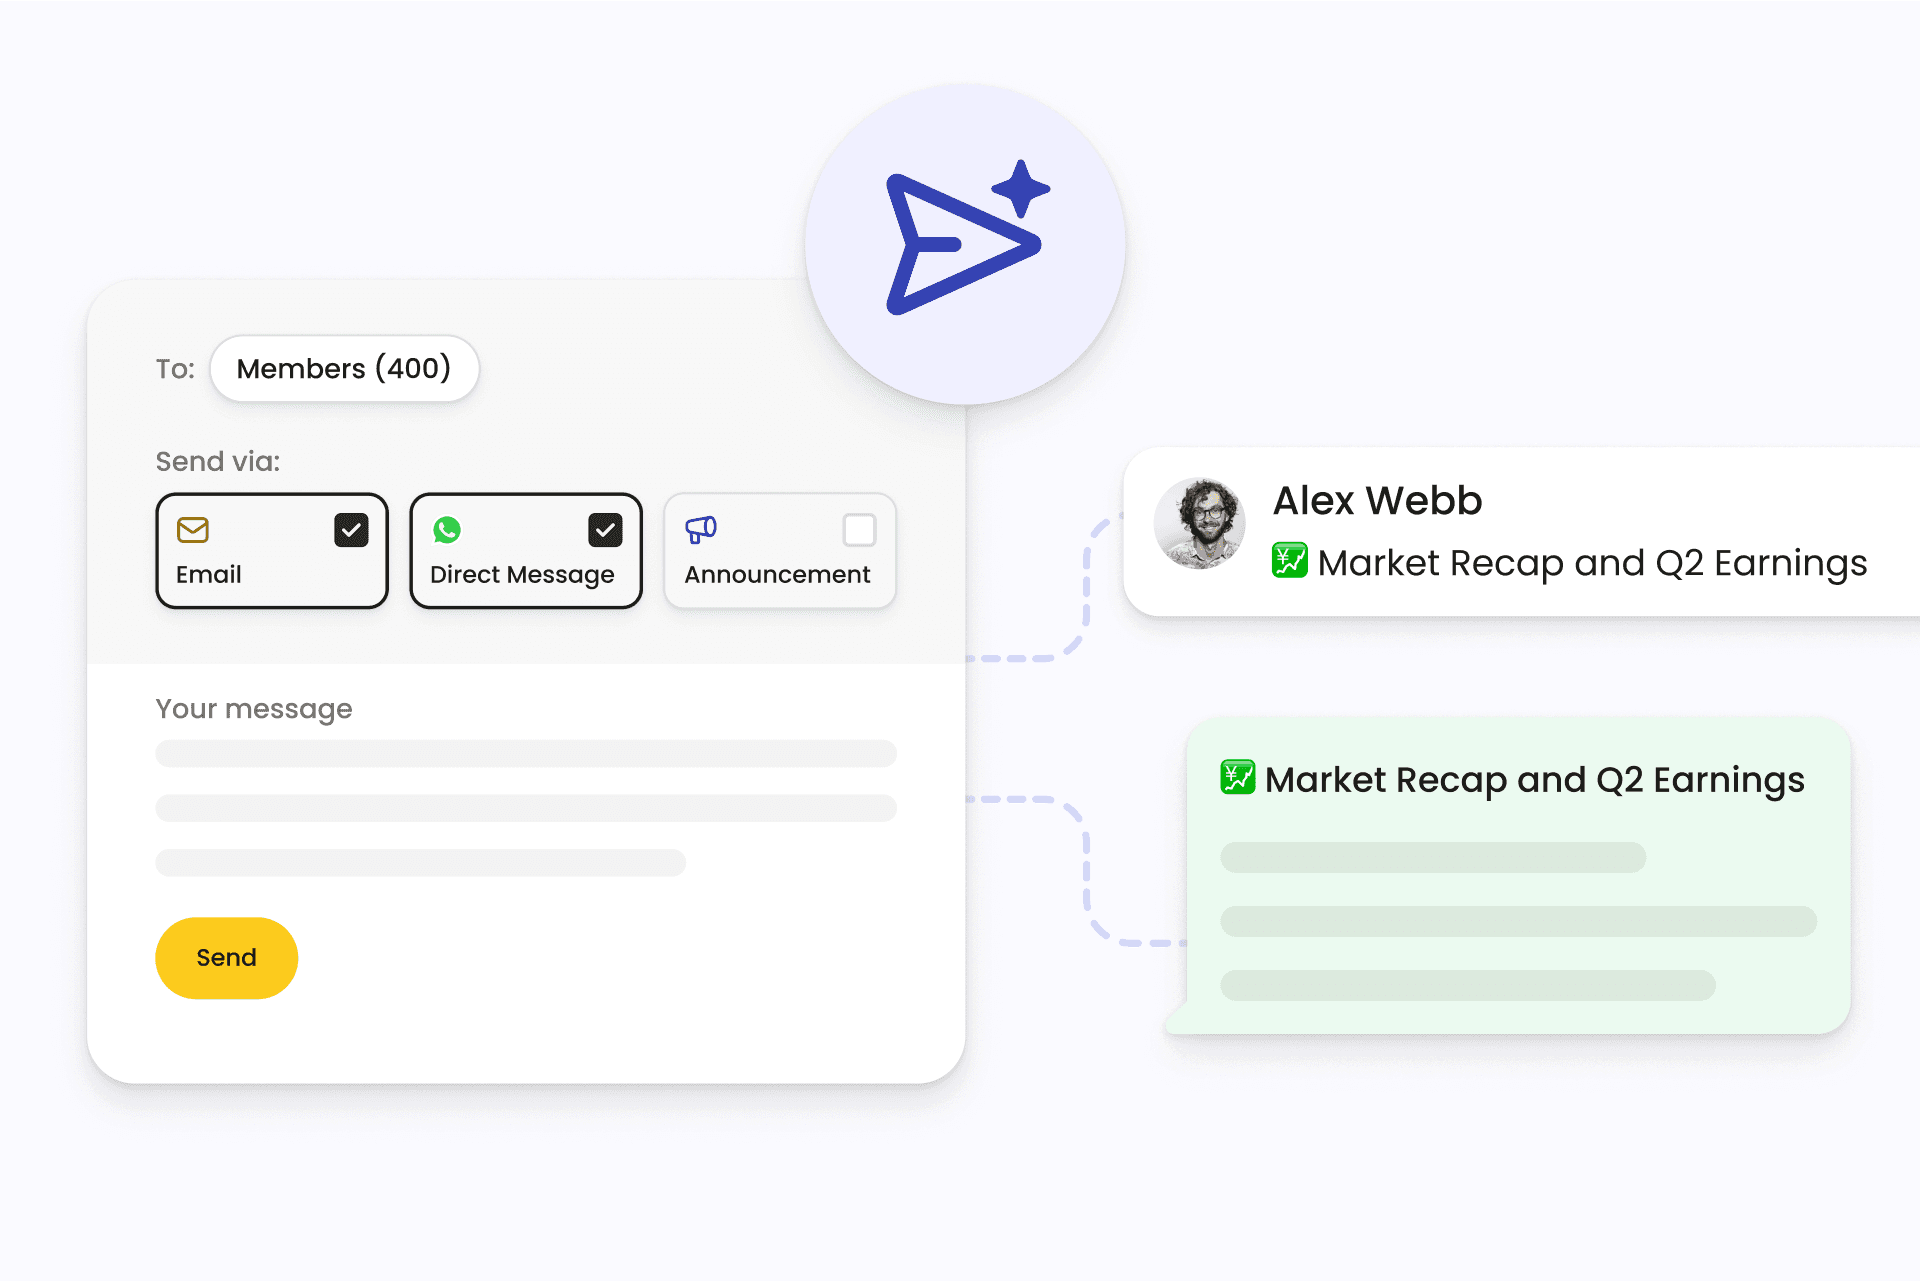Open Alex Webb's avatar photo
Screen dimensions: 1920x1281
pos(1199,524)
